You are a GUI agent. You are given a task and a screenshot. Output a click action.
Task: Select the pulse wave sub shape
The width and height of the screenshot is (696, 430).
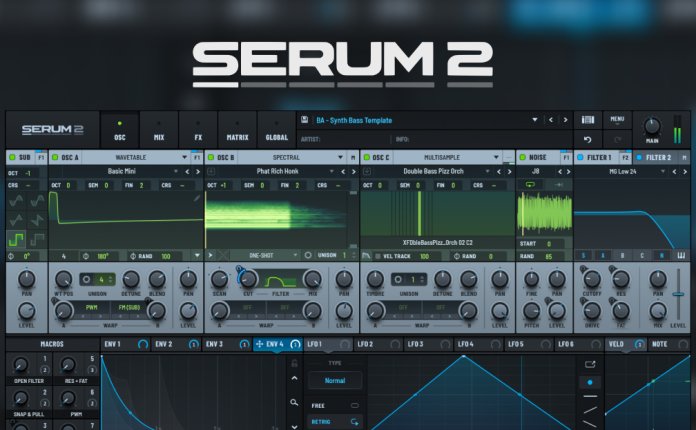coord(36,239)
